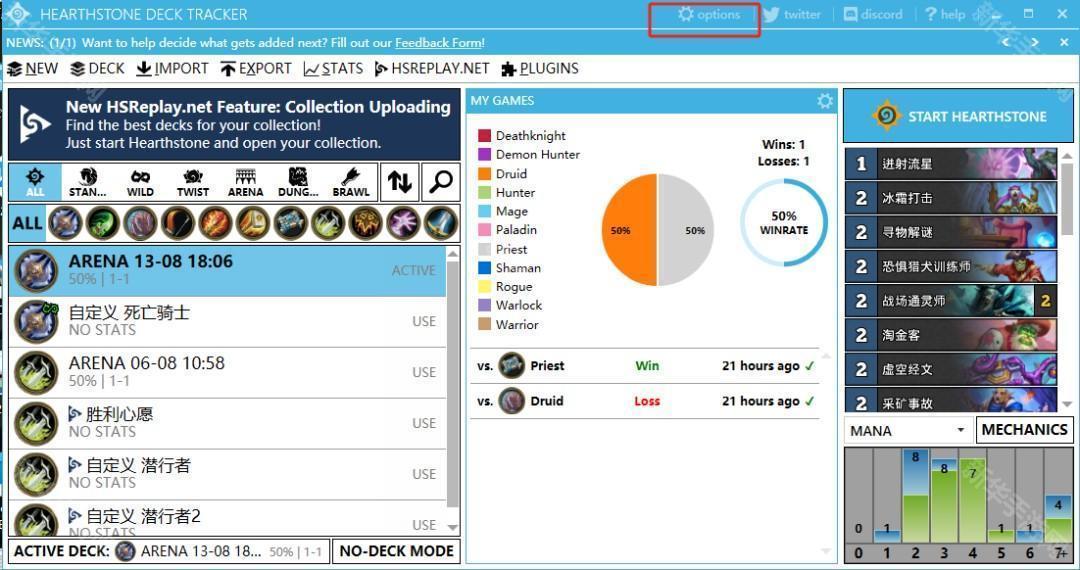Open the Feedback Form link
This screenshot has height=570, width=1080.
click(438, 43)
